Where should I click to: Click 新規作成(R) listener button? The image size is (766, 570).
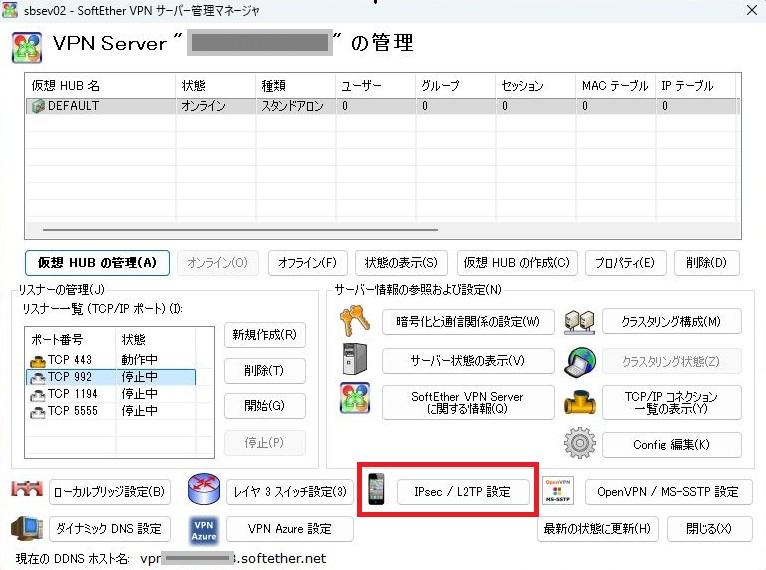pyautogui.click(x=265, y=335)
